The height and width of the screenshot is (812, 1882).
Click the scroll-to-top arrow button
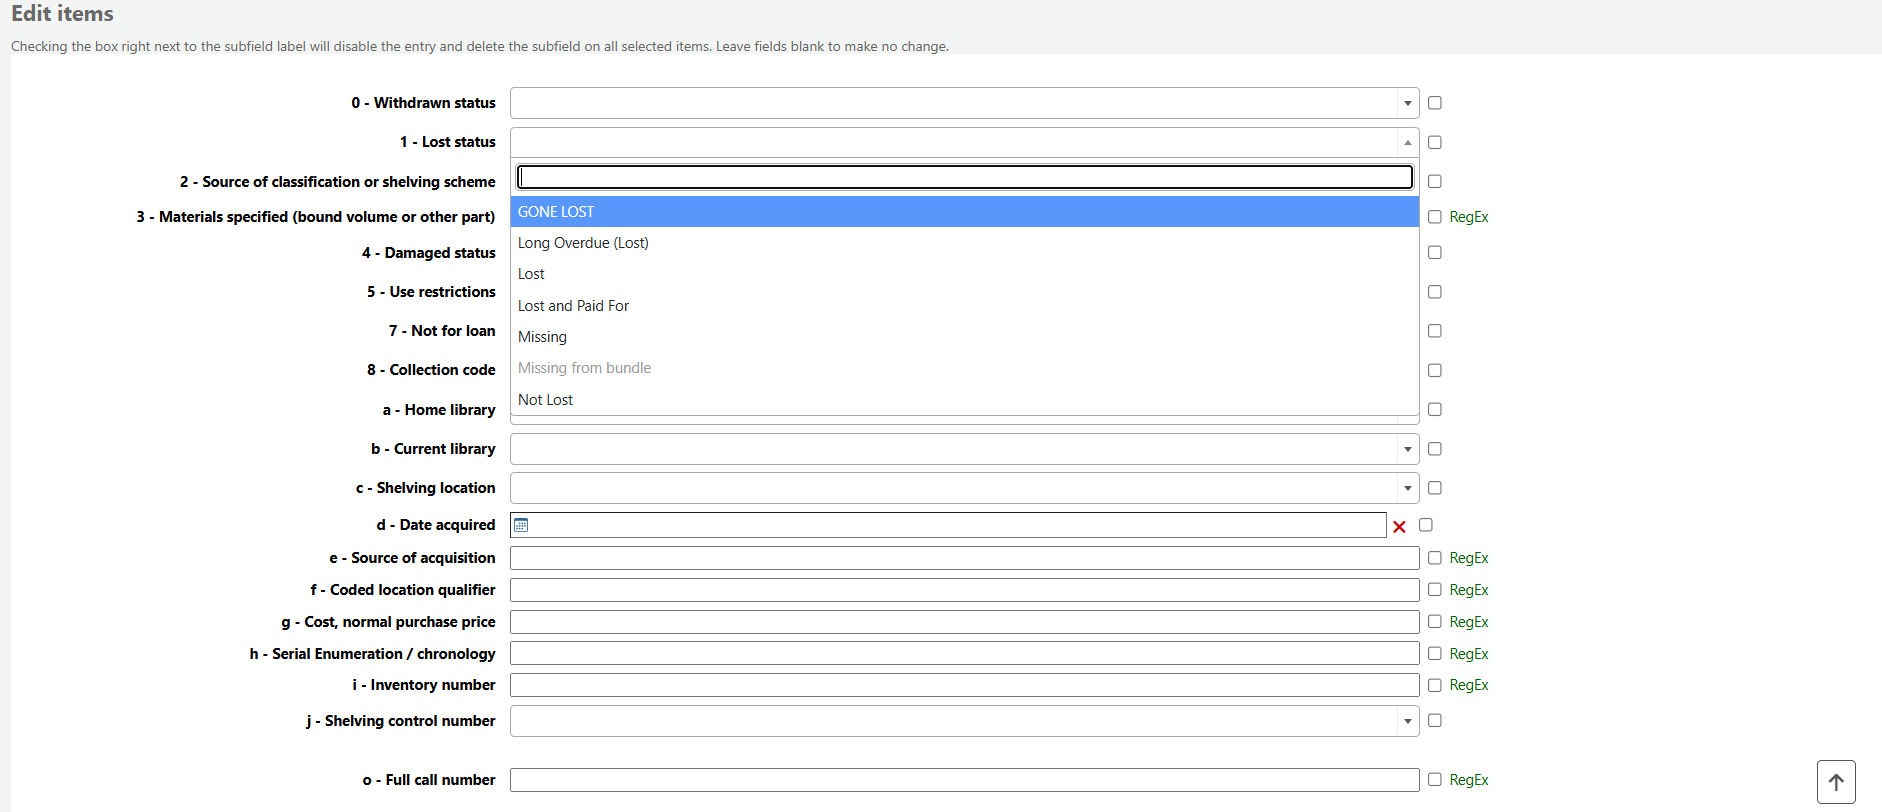[1835, 782]
